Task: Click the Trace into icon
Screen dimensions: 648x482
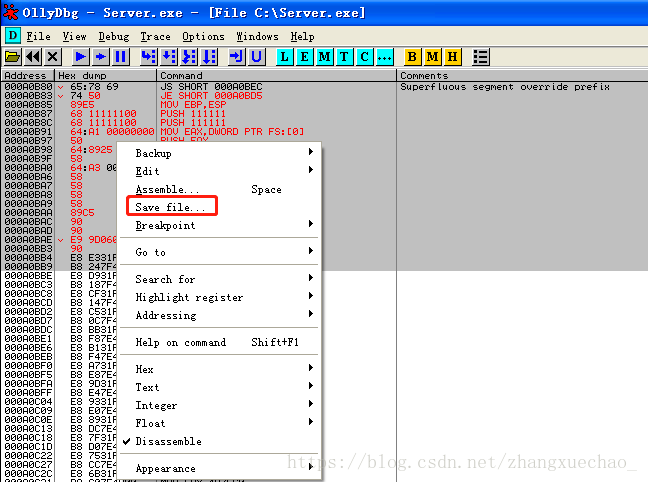Action: tap(189, 57)
